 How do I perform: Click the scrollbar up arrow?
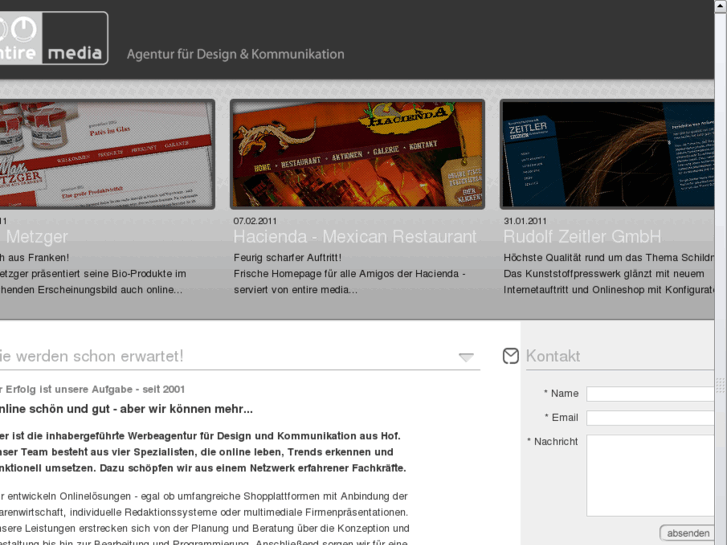[x=721, y=6]
